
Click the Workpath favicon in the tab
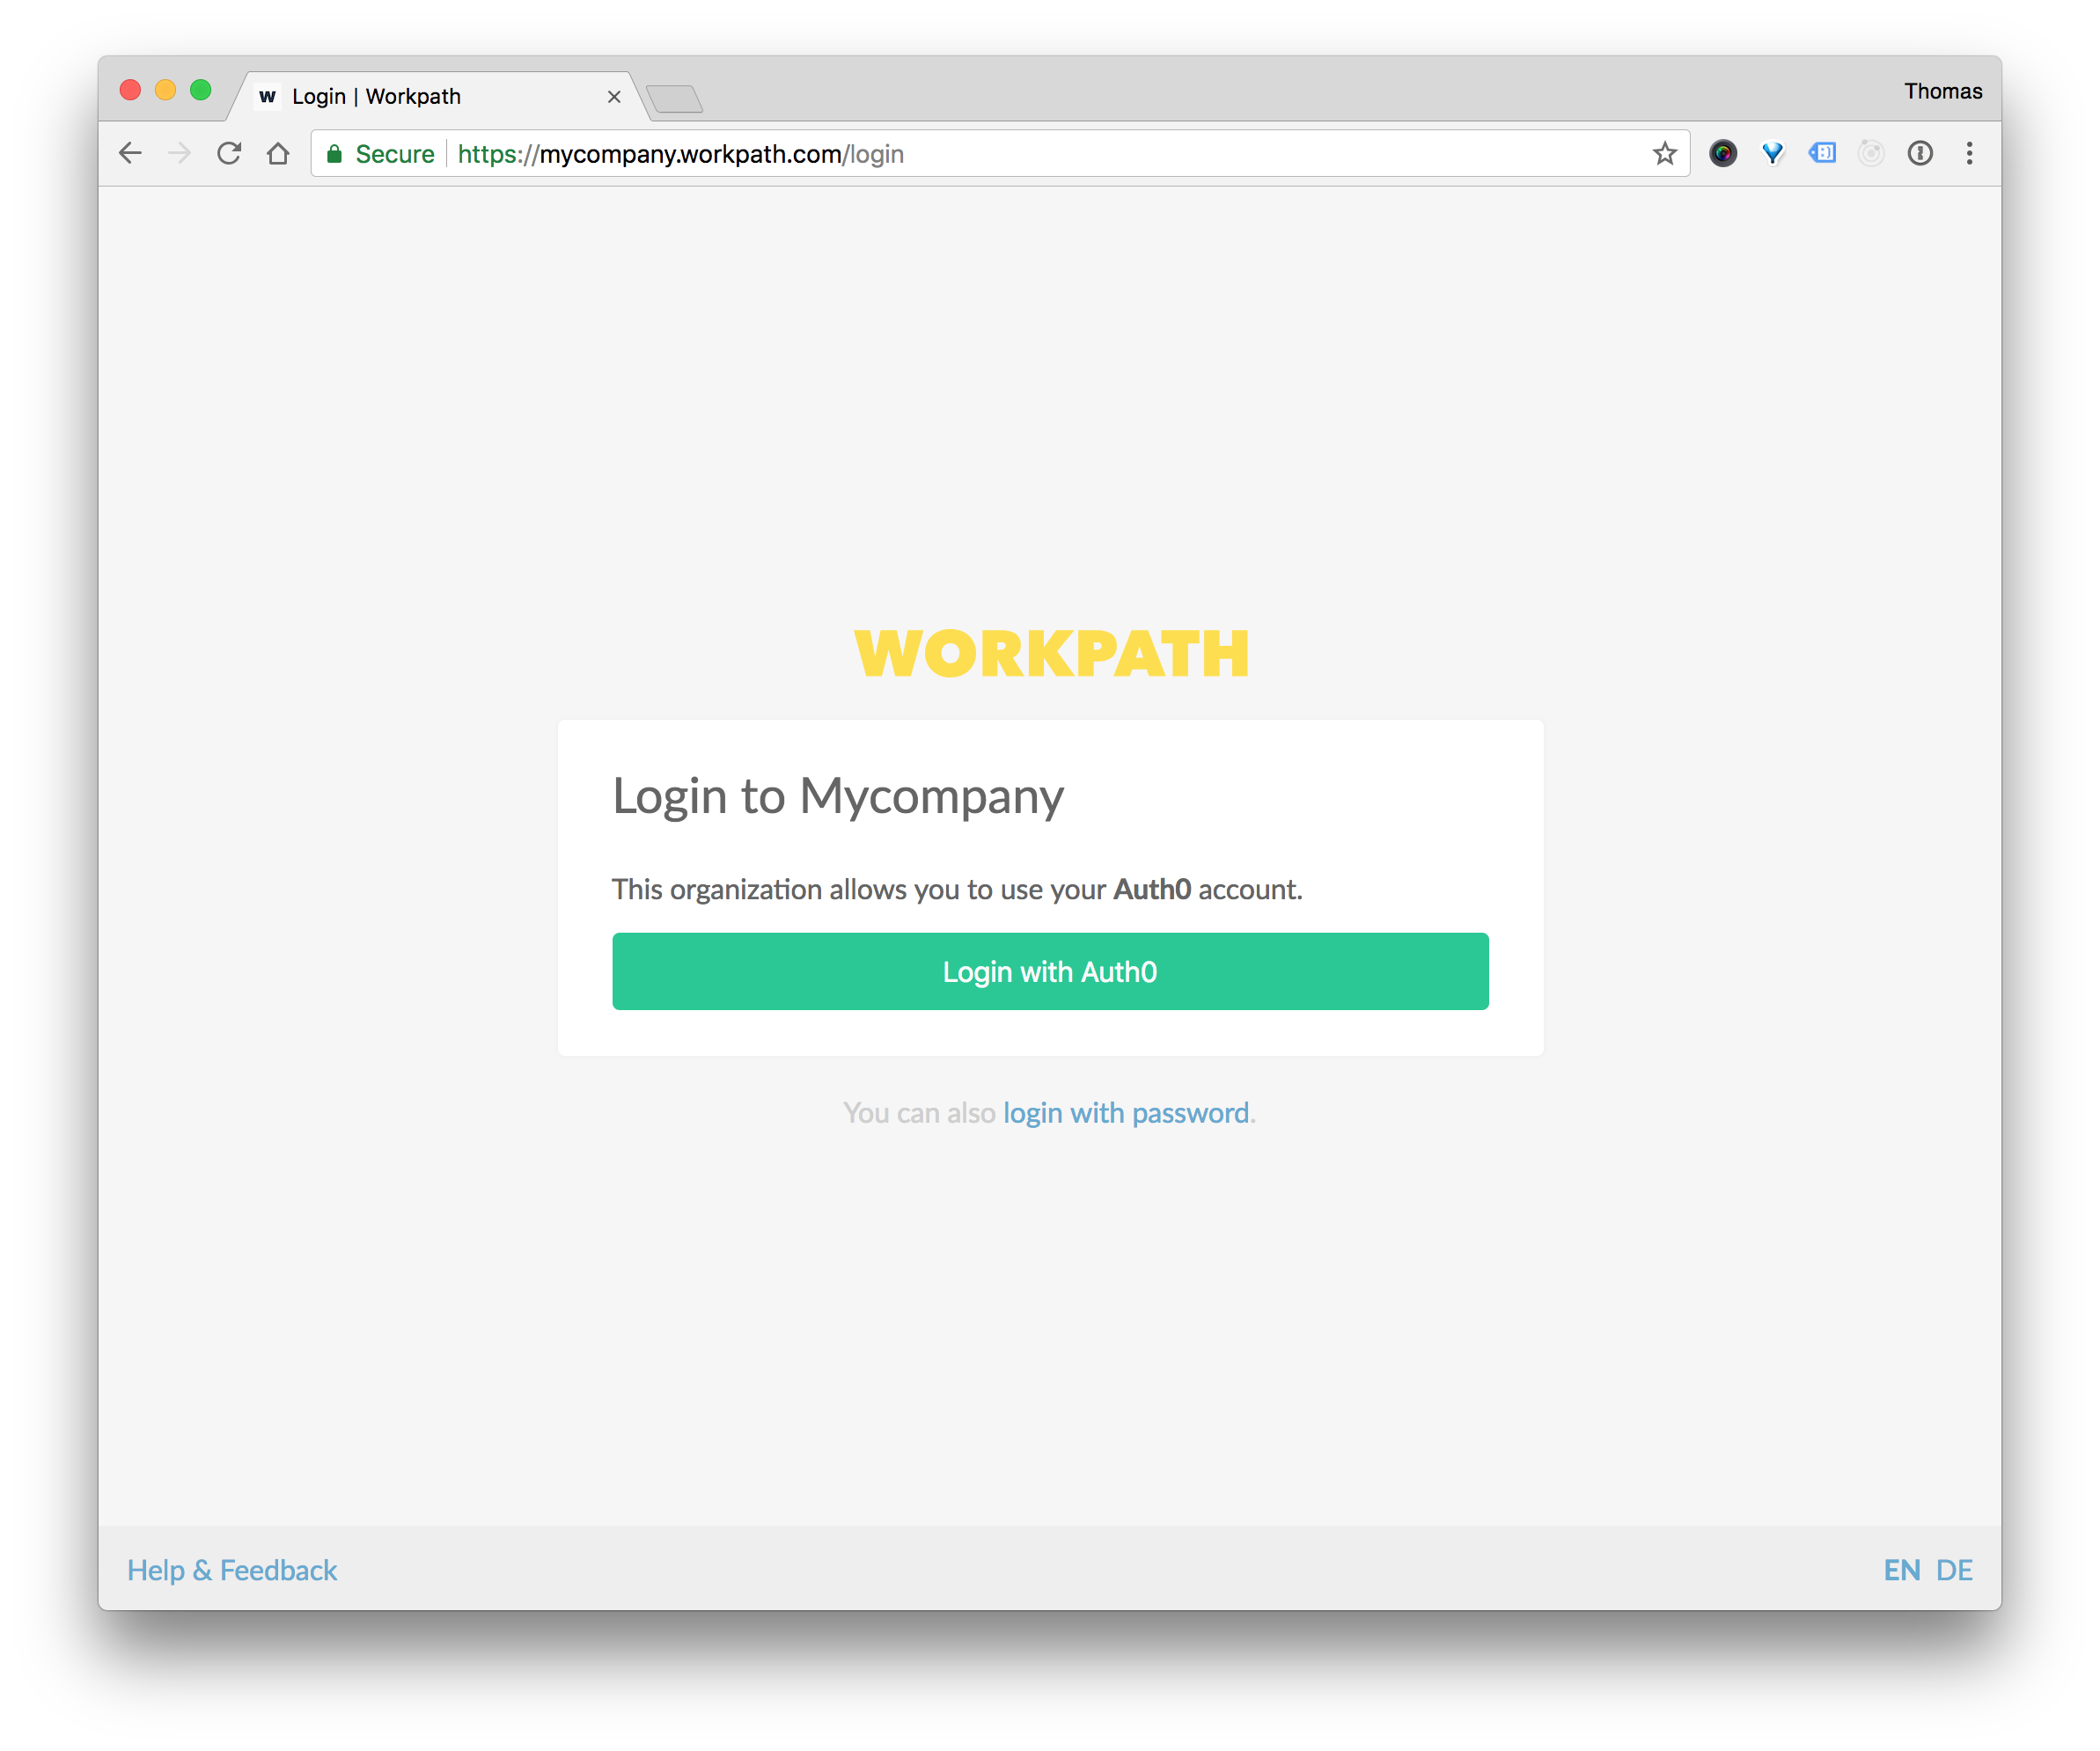tap(267, 97)
